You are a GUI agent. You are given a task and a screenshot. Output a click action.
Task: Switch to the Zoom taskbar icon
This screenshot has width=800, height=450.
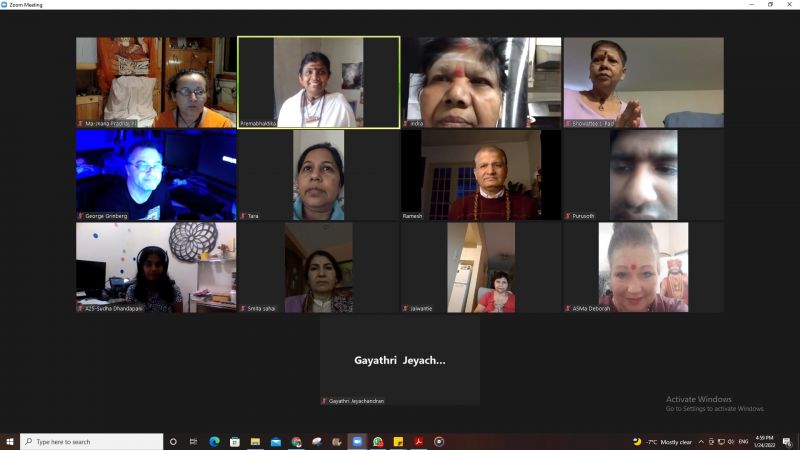coord(357,441)
